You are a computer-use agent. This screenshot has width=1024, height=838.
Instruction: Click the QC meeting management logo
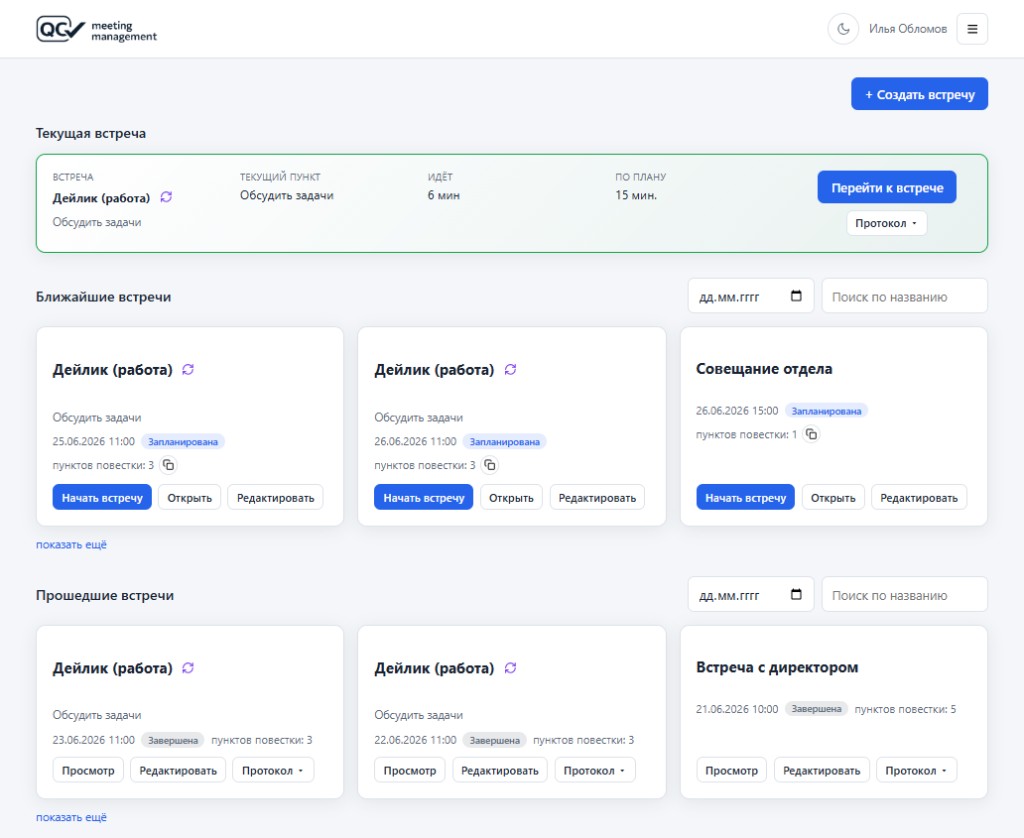[97, 29]
